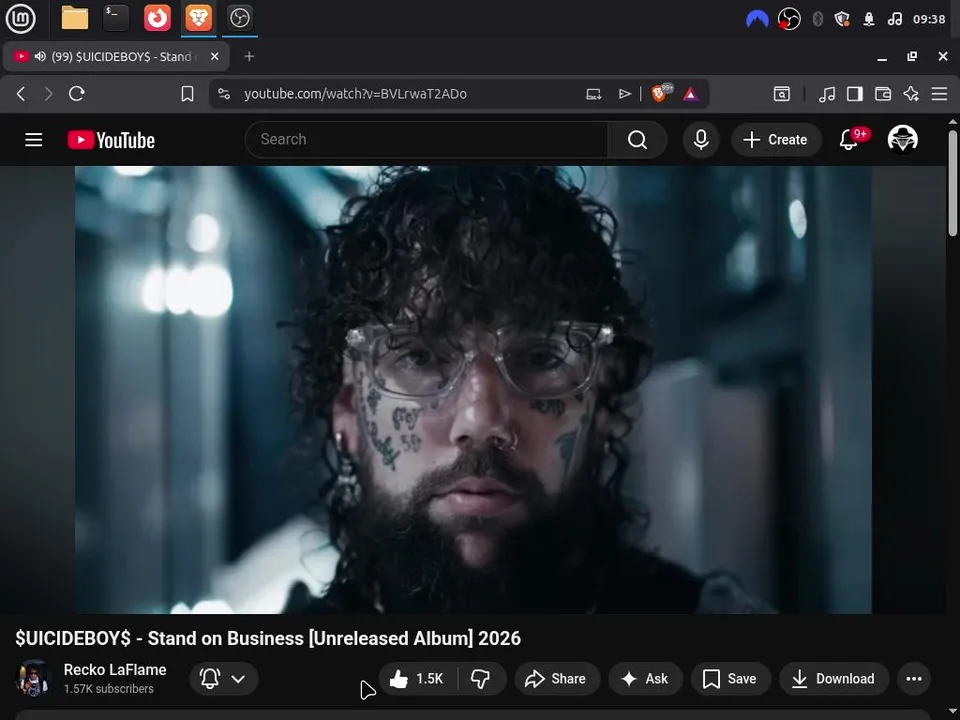This screenshot has height=720, width=960.
Task: Click the youtube.com URL address field
Action: point(355,94)
